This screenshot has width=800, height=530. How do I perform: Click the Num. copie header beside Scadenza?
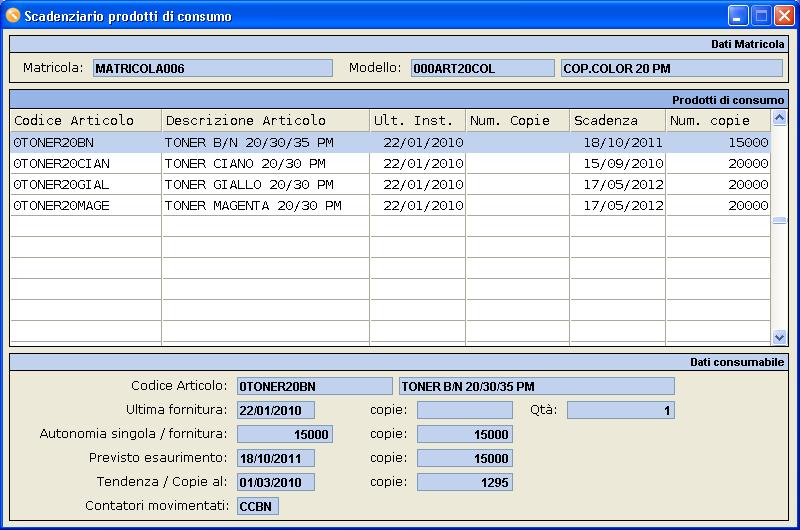(x=718, y=120)
